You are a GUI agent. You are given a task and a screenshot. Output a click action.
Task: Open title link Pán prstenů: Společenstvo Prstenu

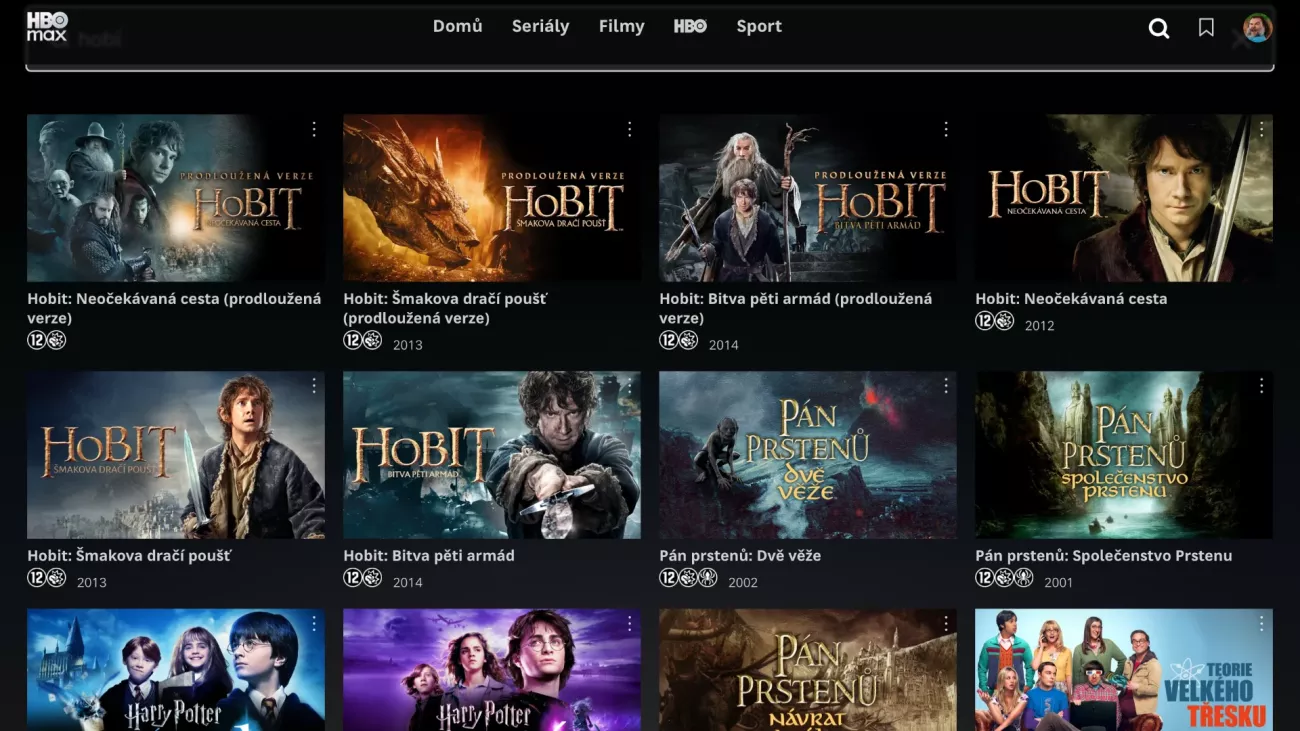[1103, 556]
